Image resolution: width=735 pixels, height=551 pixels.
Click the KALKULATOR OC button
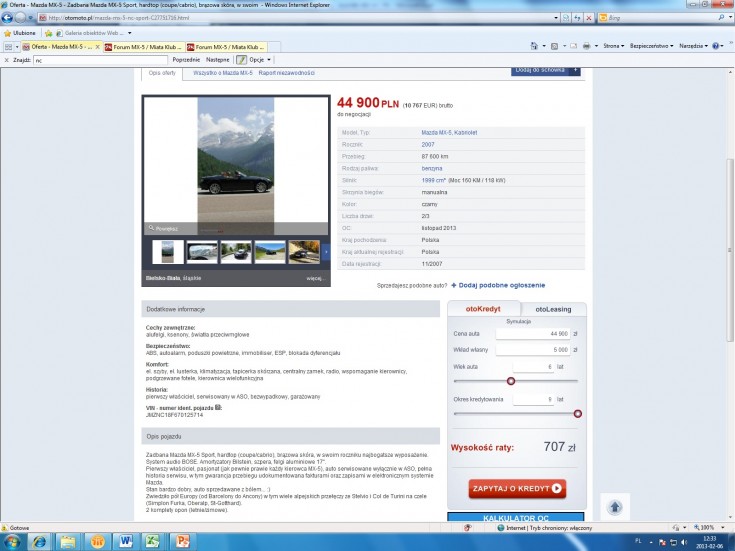pyautogui.click(x=516, y=517)
